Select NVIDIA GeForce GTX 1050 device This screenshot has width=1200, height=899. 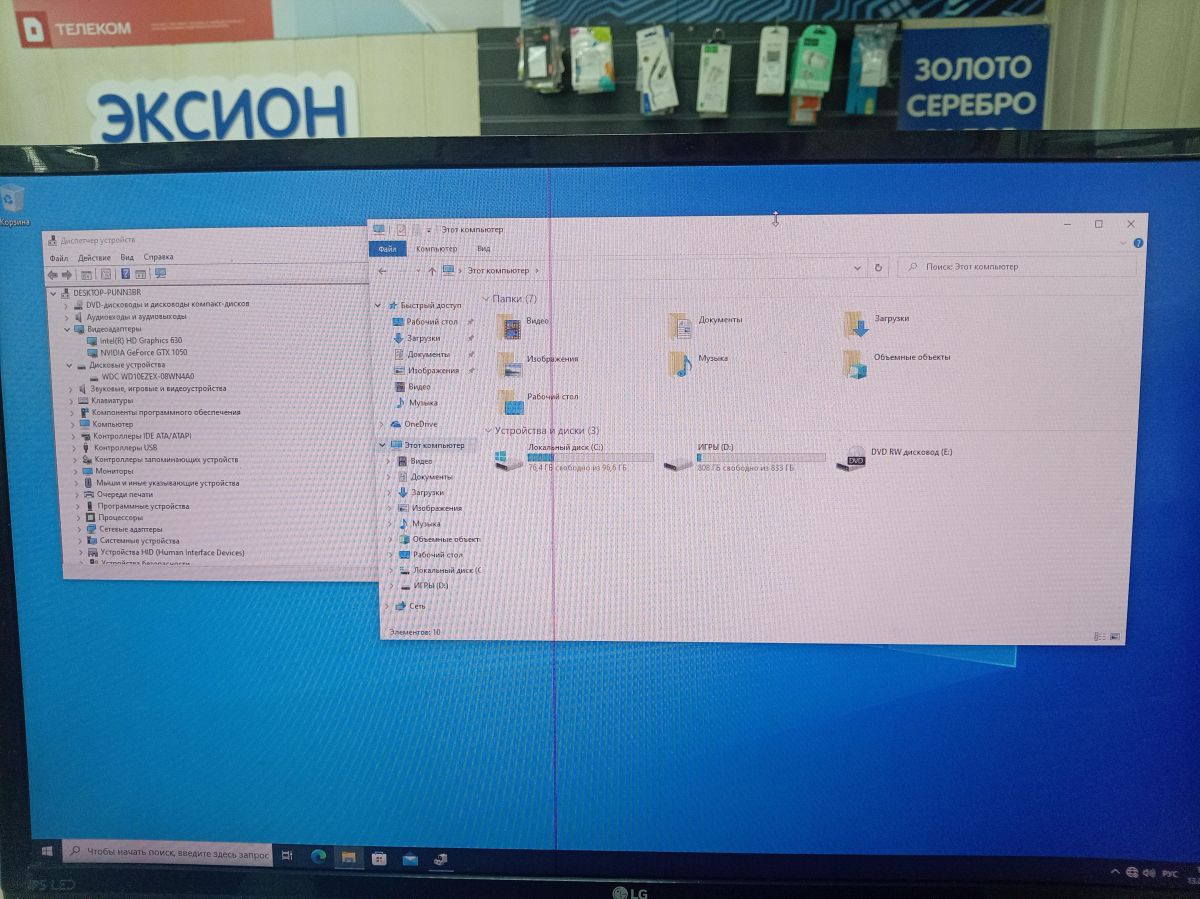[x=143, y=352]
